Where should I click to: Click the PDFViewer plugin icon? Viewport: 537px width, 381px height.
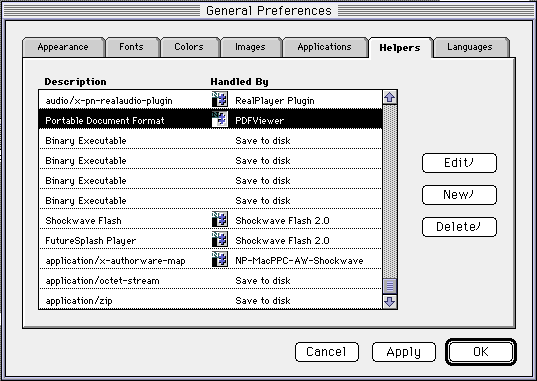click(x=220, y=119)
